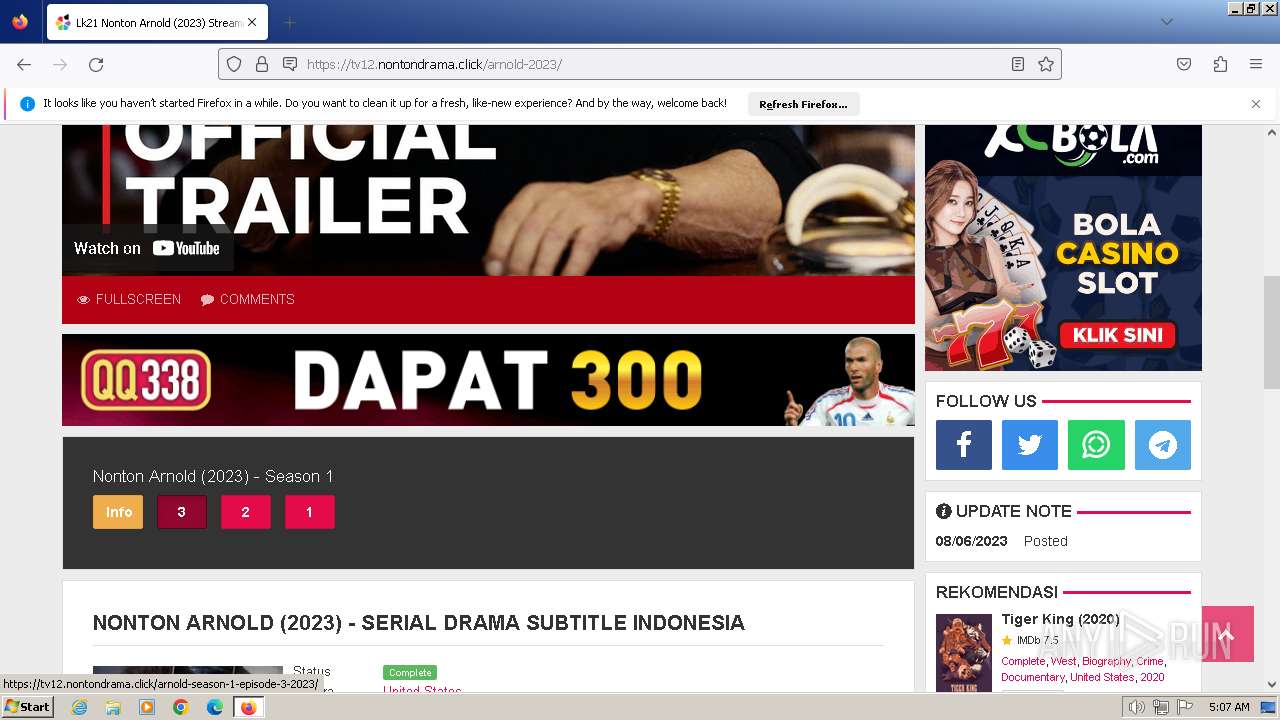Viewport: 1280px width, 720px height.
Task: Open the site permissions icon in address bar
Action: [x=290, y=64]
